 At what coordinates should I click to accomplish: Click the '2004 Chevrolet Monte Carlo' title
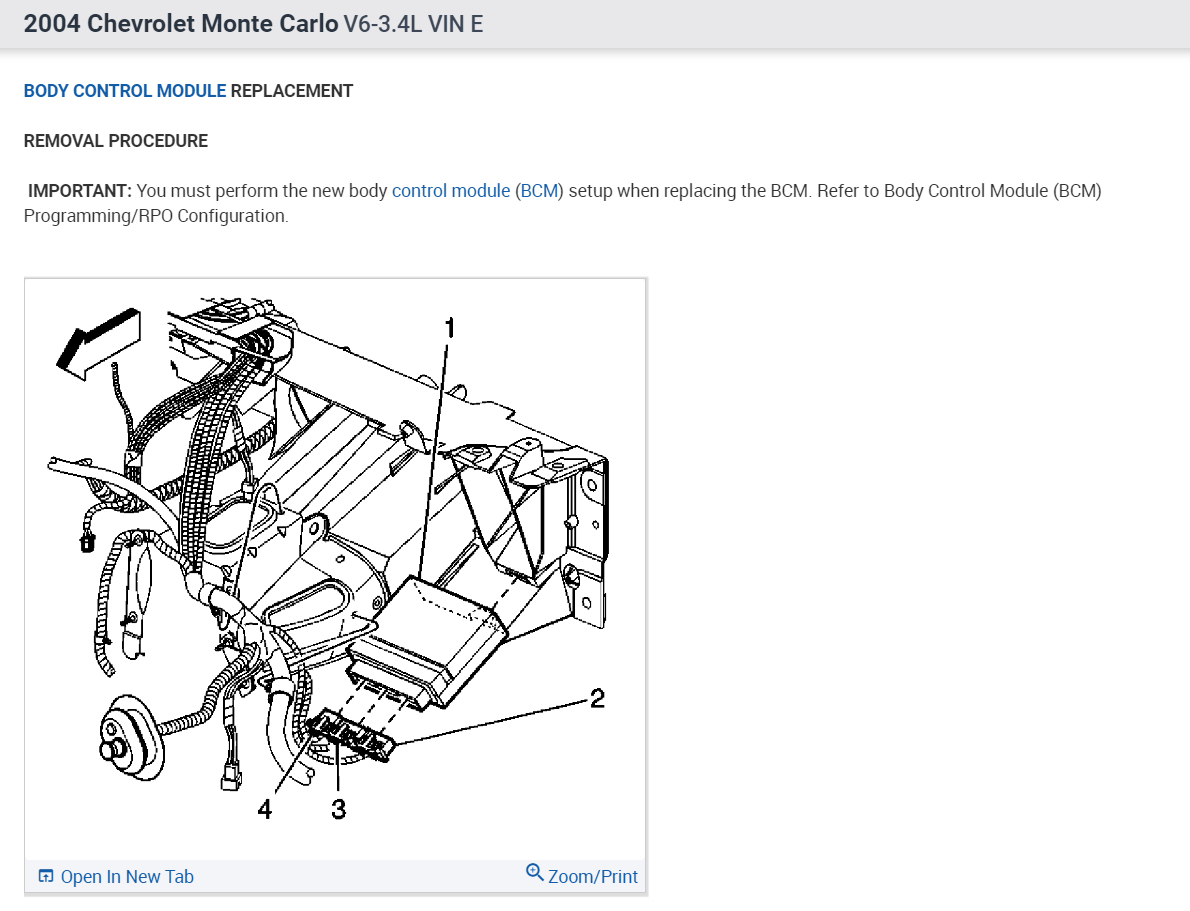pos(181,24)
